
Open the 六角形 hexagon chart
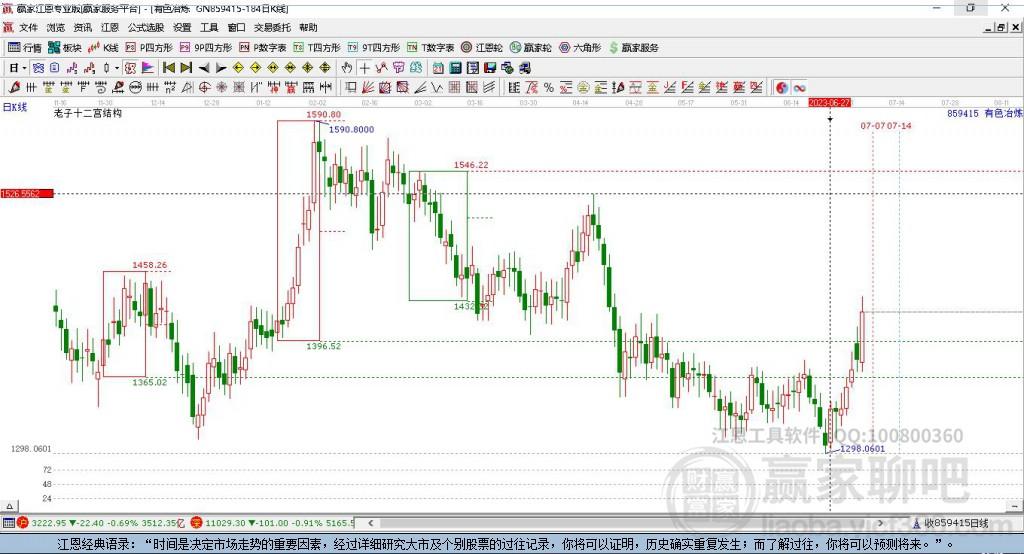(579, 47)
